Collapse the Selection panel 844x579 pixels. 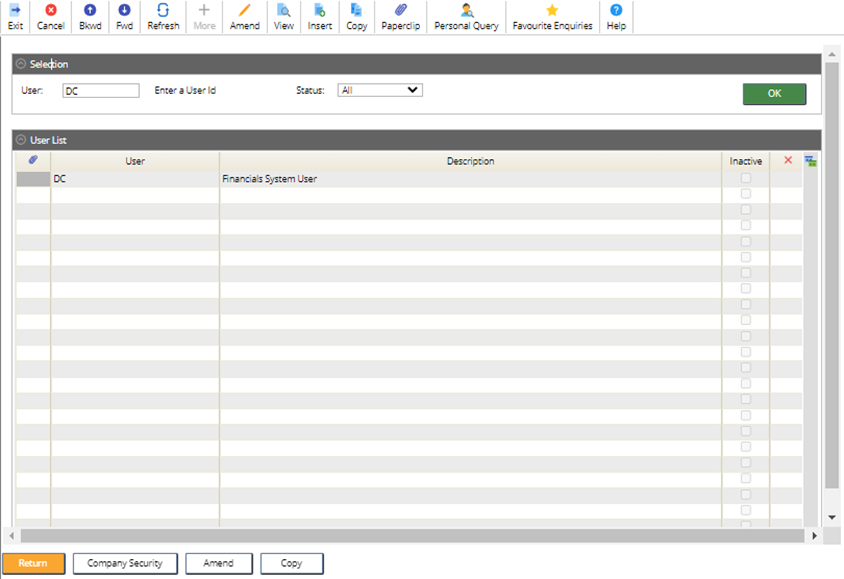pyautogui.click(x=21, y=64)
